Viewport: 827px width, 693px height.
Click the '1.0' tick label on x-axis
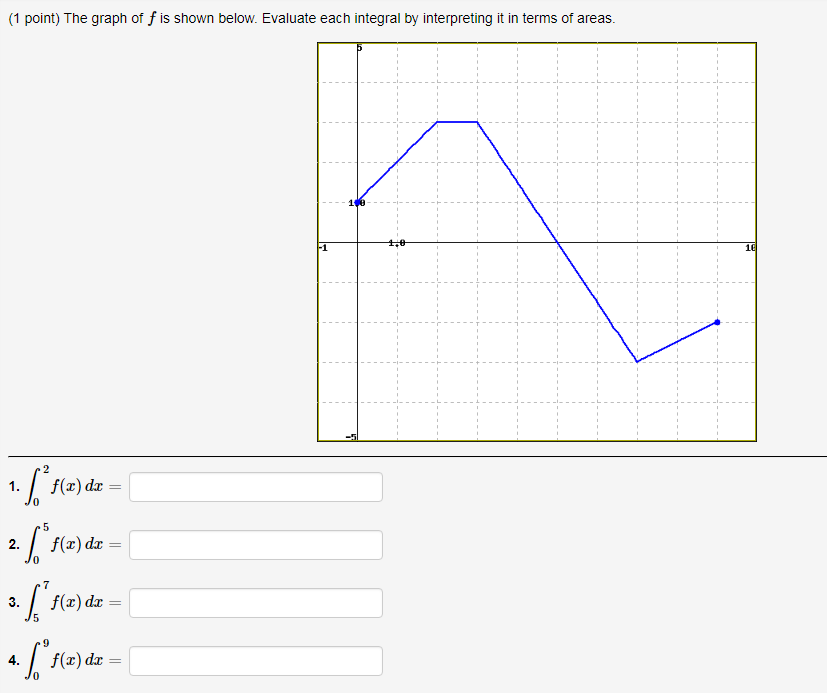(397, 243)
